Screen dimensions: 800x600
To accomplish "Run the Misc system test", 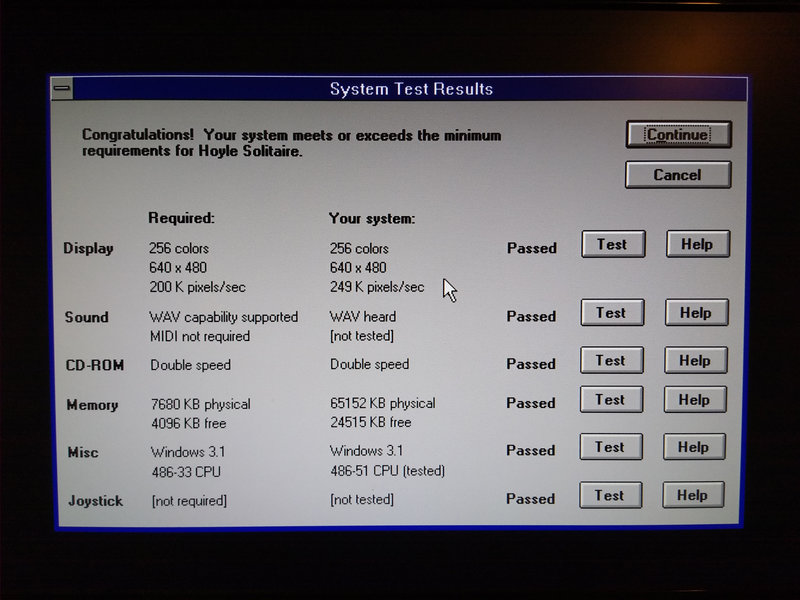I will (610, 448).
